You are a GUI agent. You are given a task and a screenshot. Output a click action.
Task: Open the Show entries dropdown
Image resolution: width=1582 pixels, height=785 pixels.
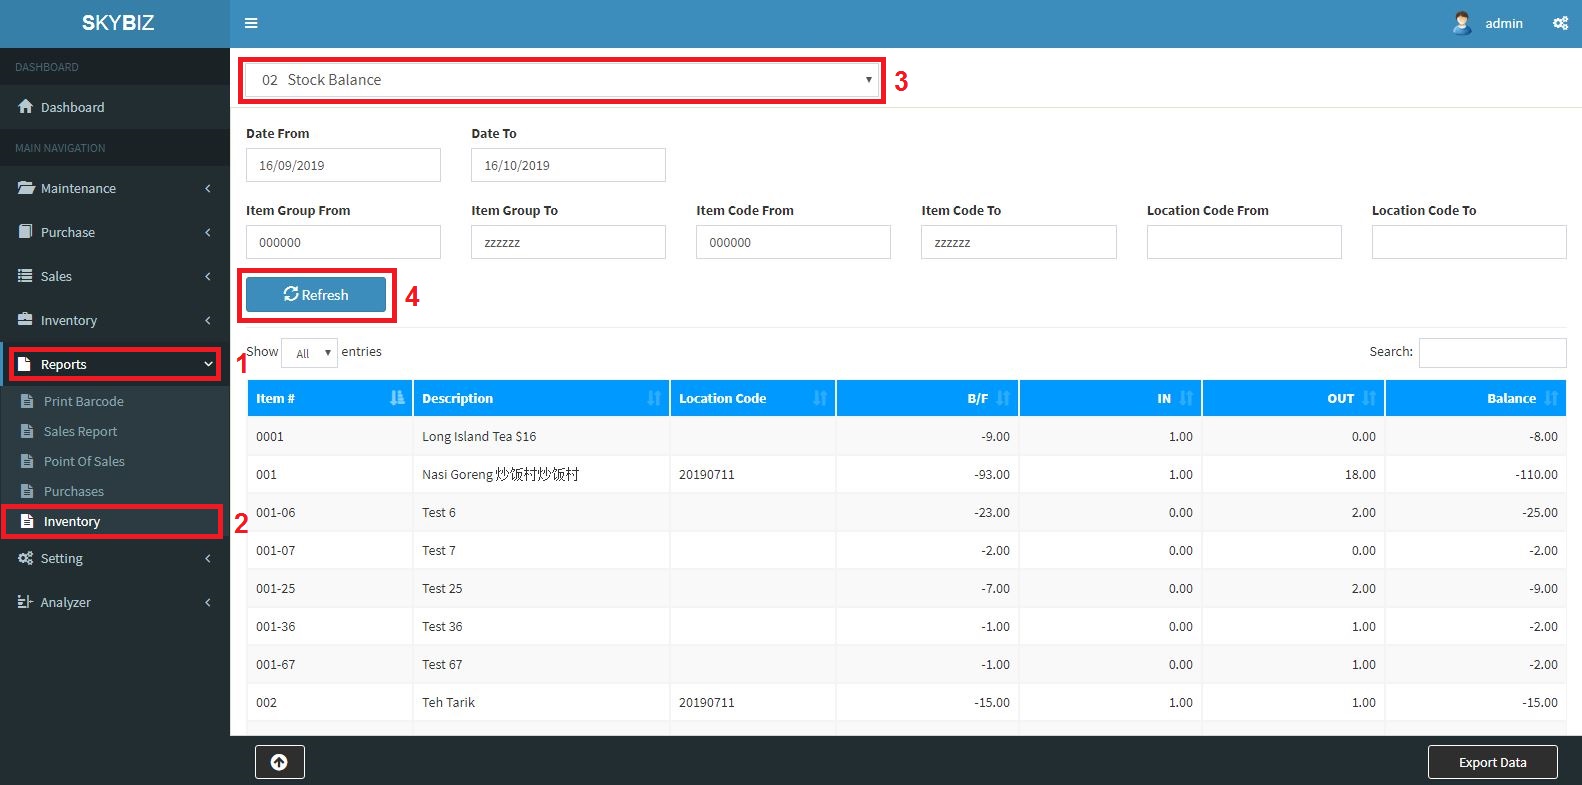pos(310,353)
